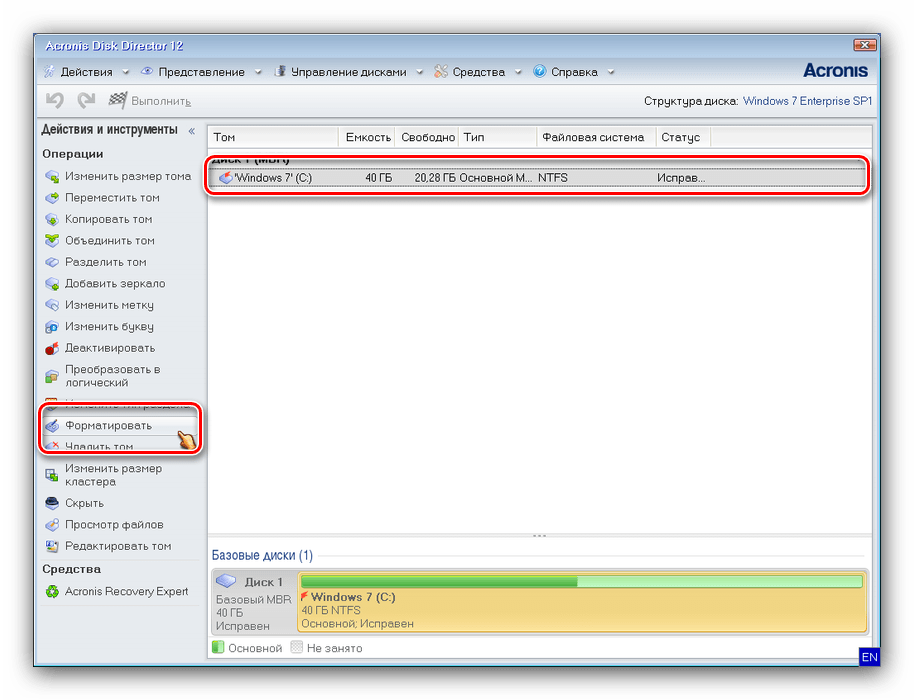Click the Копировать том icon

pos(52,219)
